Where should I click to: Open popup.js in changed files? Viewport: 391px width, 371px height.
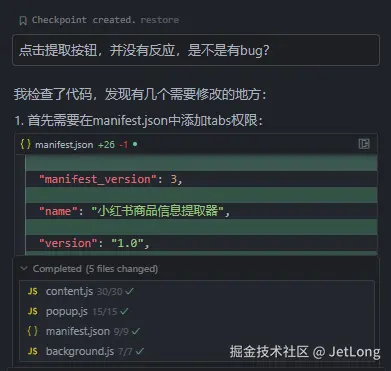[x=67, y=311]
